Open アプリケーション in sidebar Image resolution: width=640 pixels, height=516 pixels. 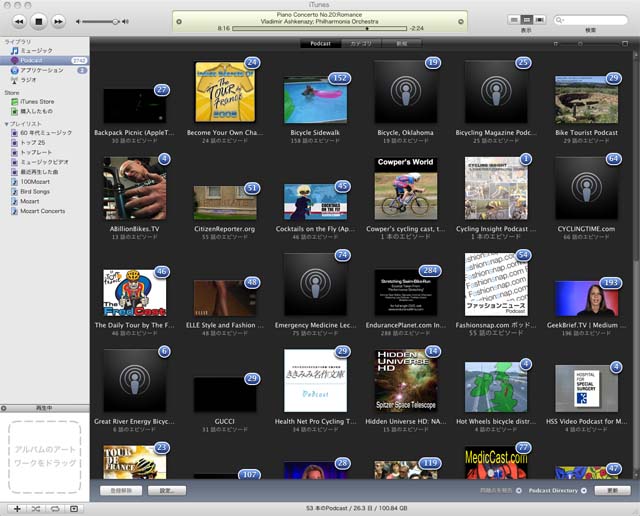click(x=45, y=70)
